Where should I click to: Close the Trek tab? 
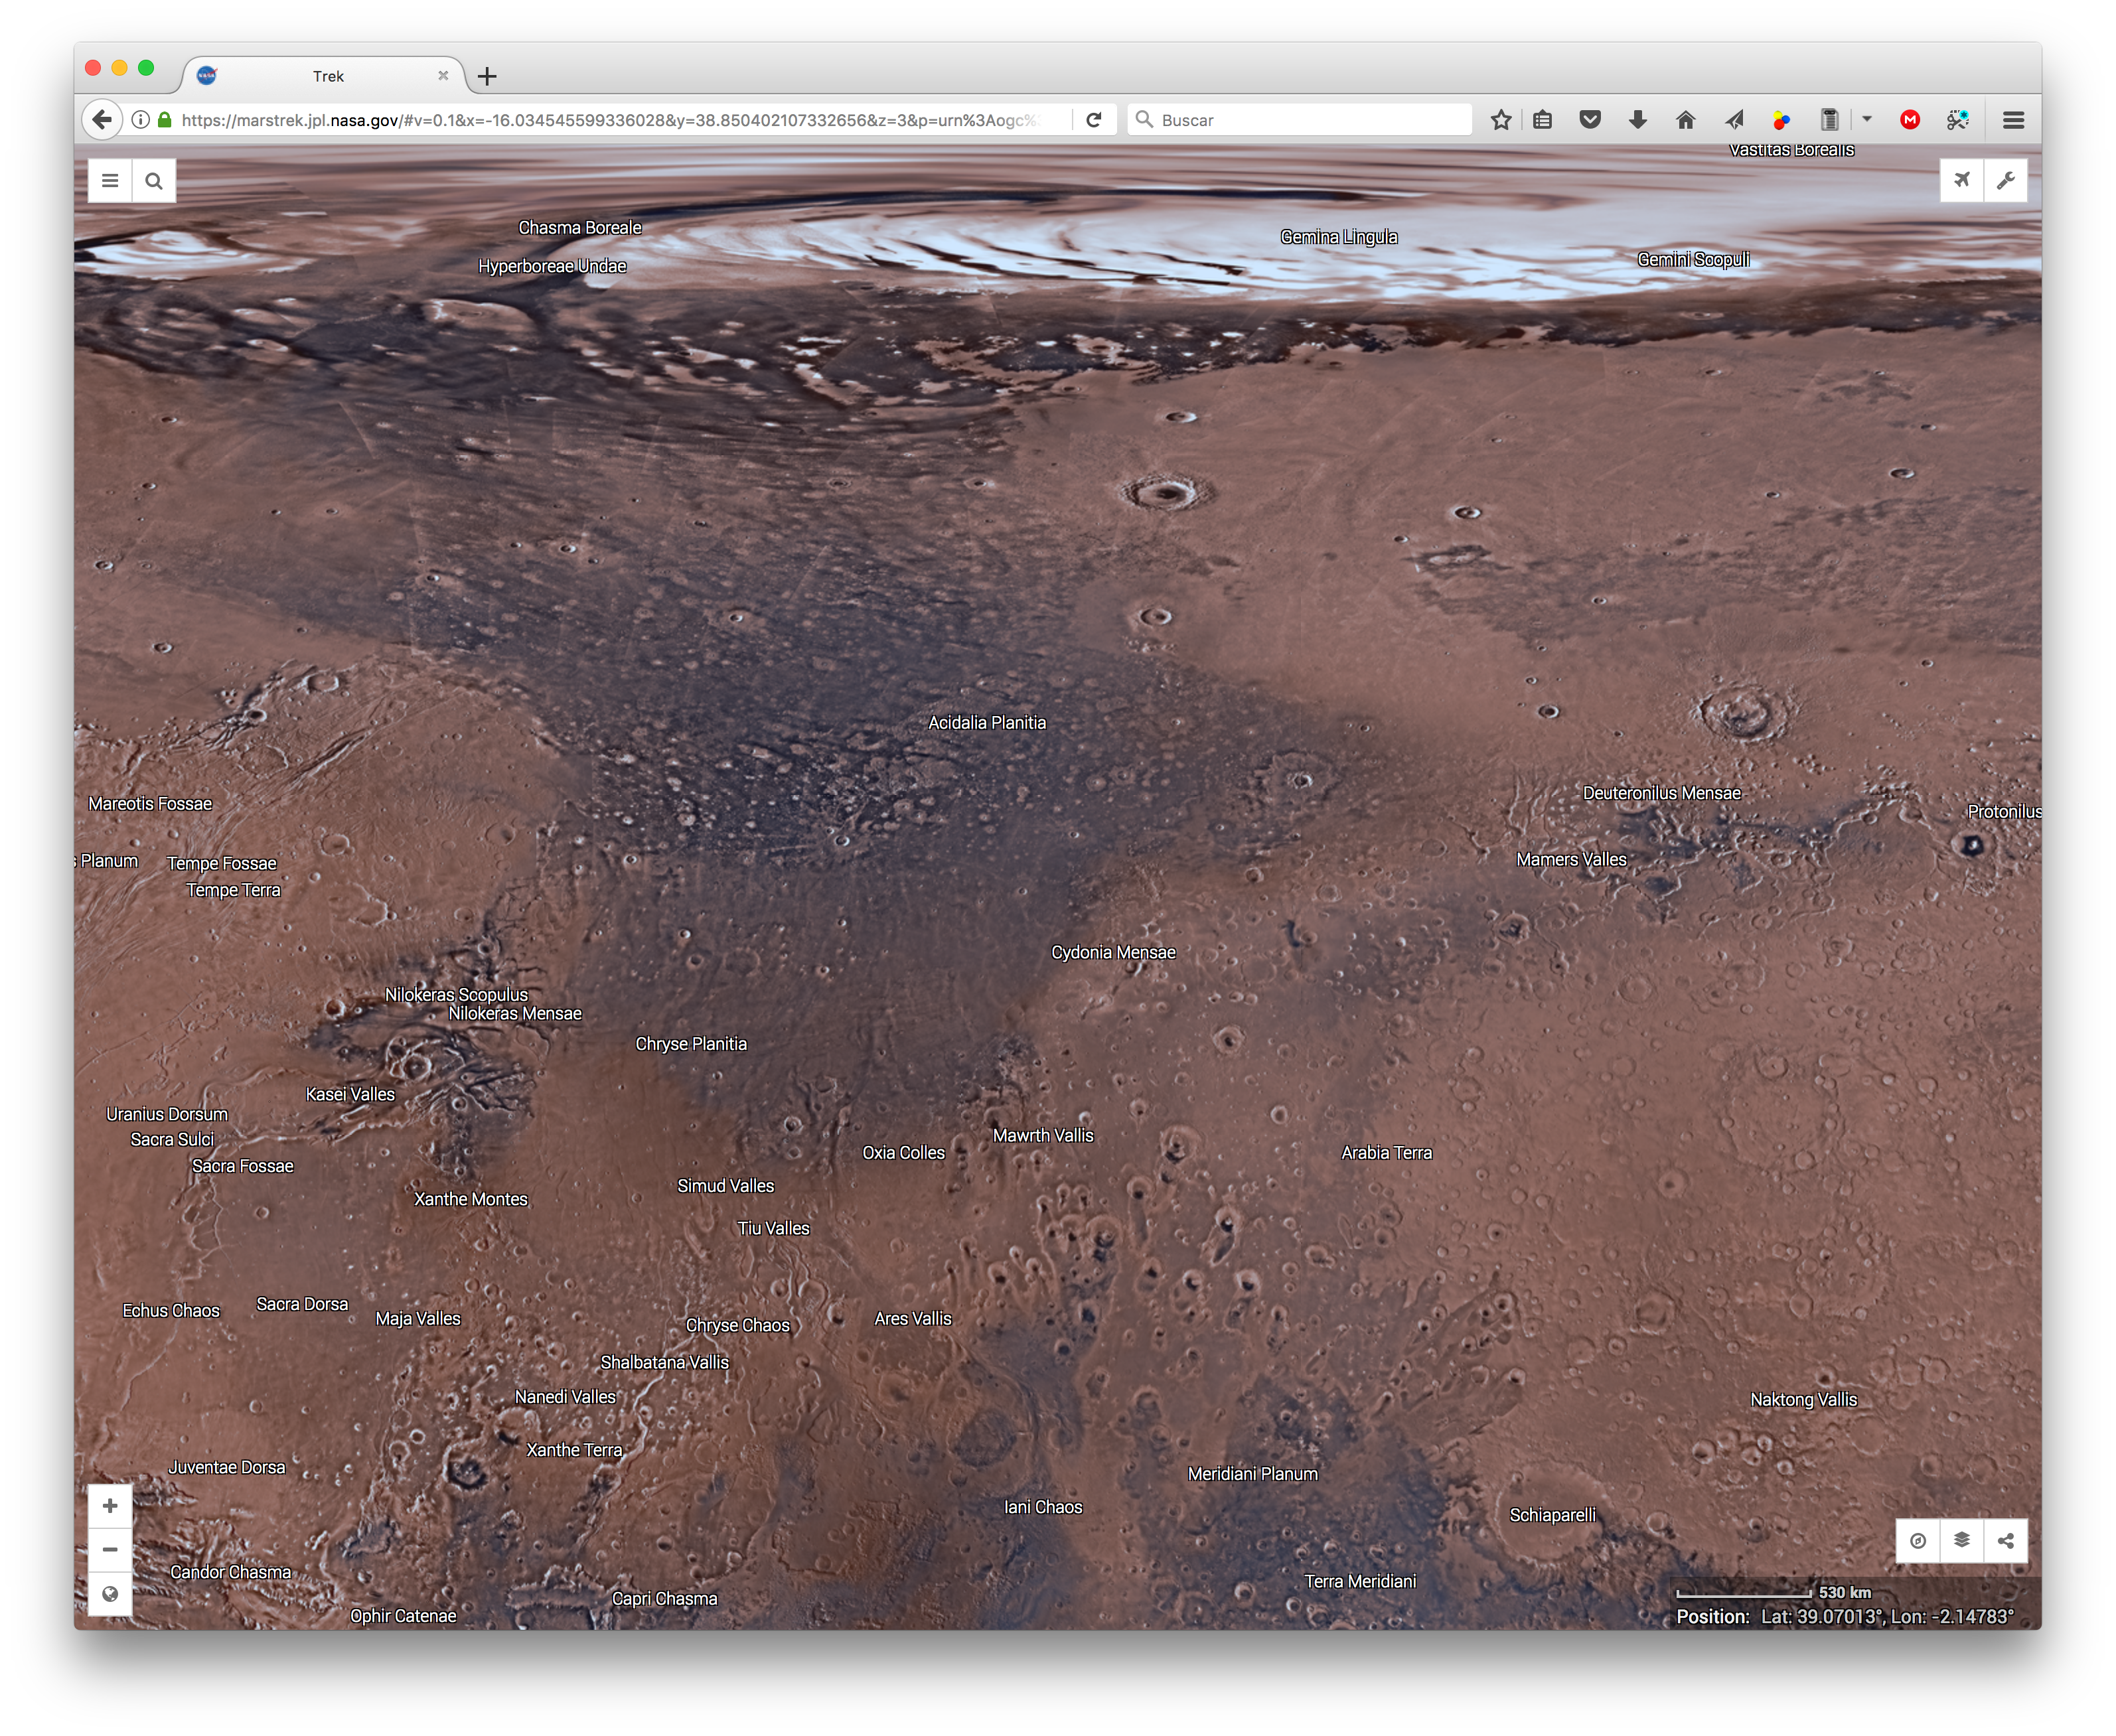(x=443, y=76)
